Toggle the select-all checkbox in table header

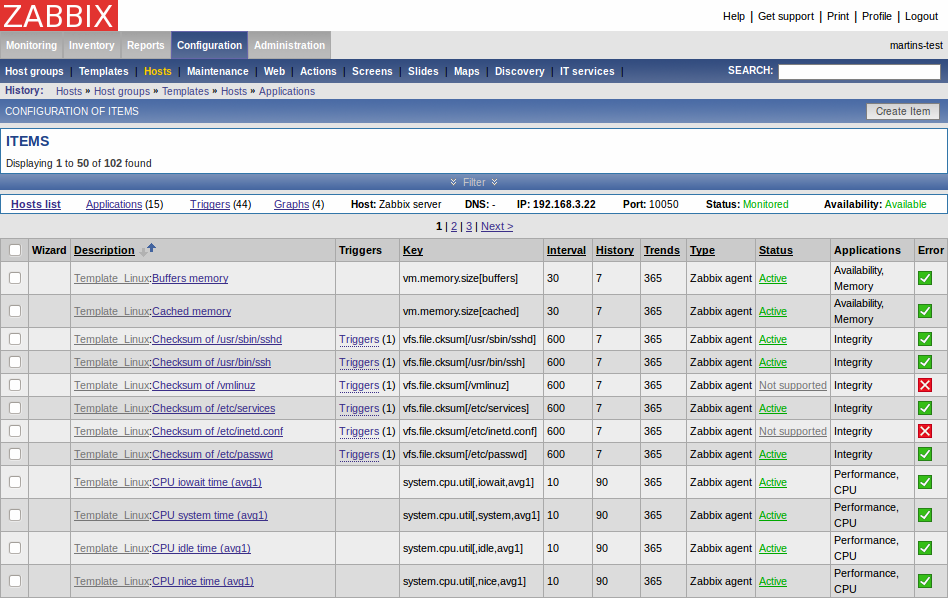(x=15, y=250)
